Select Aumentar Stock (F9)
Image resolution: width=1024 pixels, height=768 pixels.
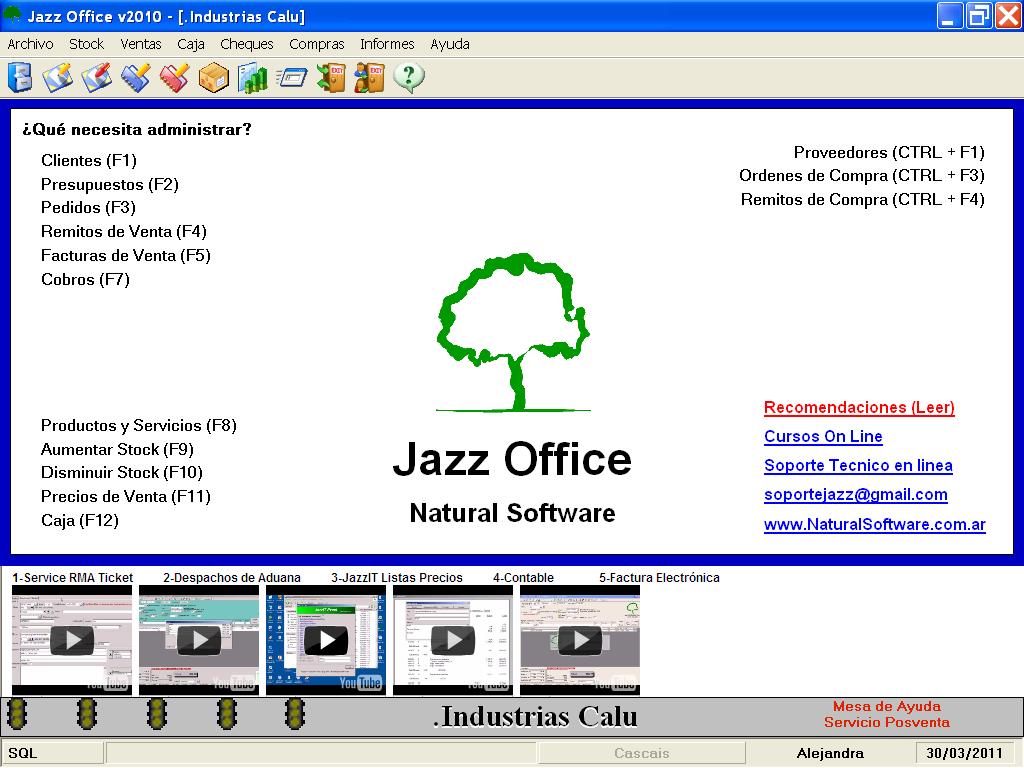pos(117,449)
